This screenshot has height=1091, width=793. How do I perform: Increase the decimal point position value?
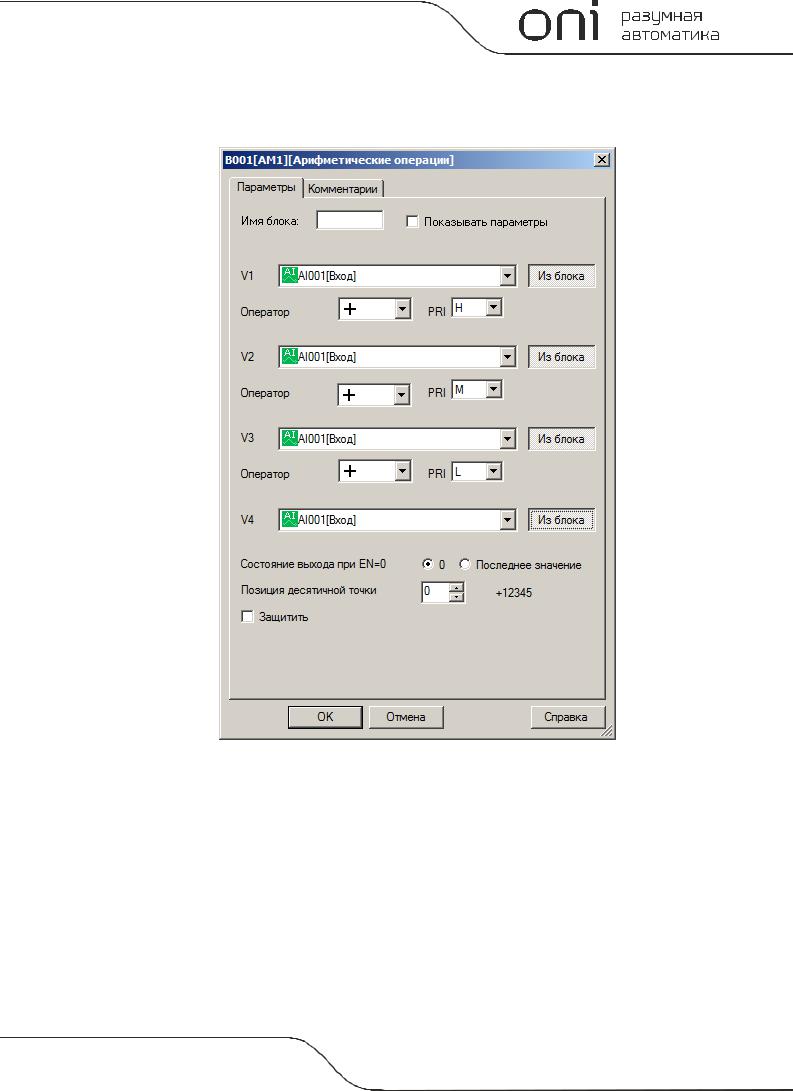pyautogui.click(x=456, y=588)
